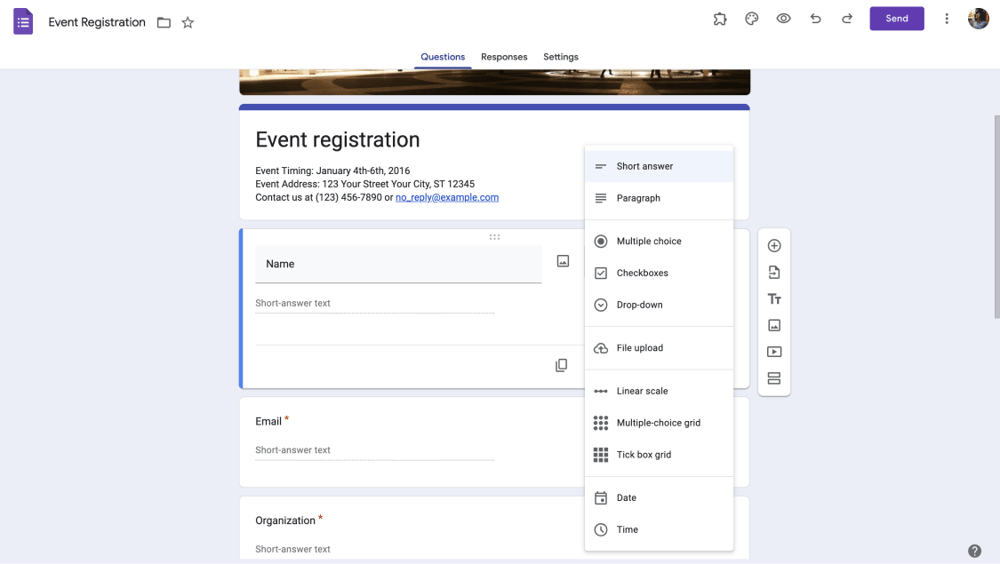The height and width of the screenshot is (564, 1000).
Task: Click the import questions icon
Action: click(x=774, y=272)
